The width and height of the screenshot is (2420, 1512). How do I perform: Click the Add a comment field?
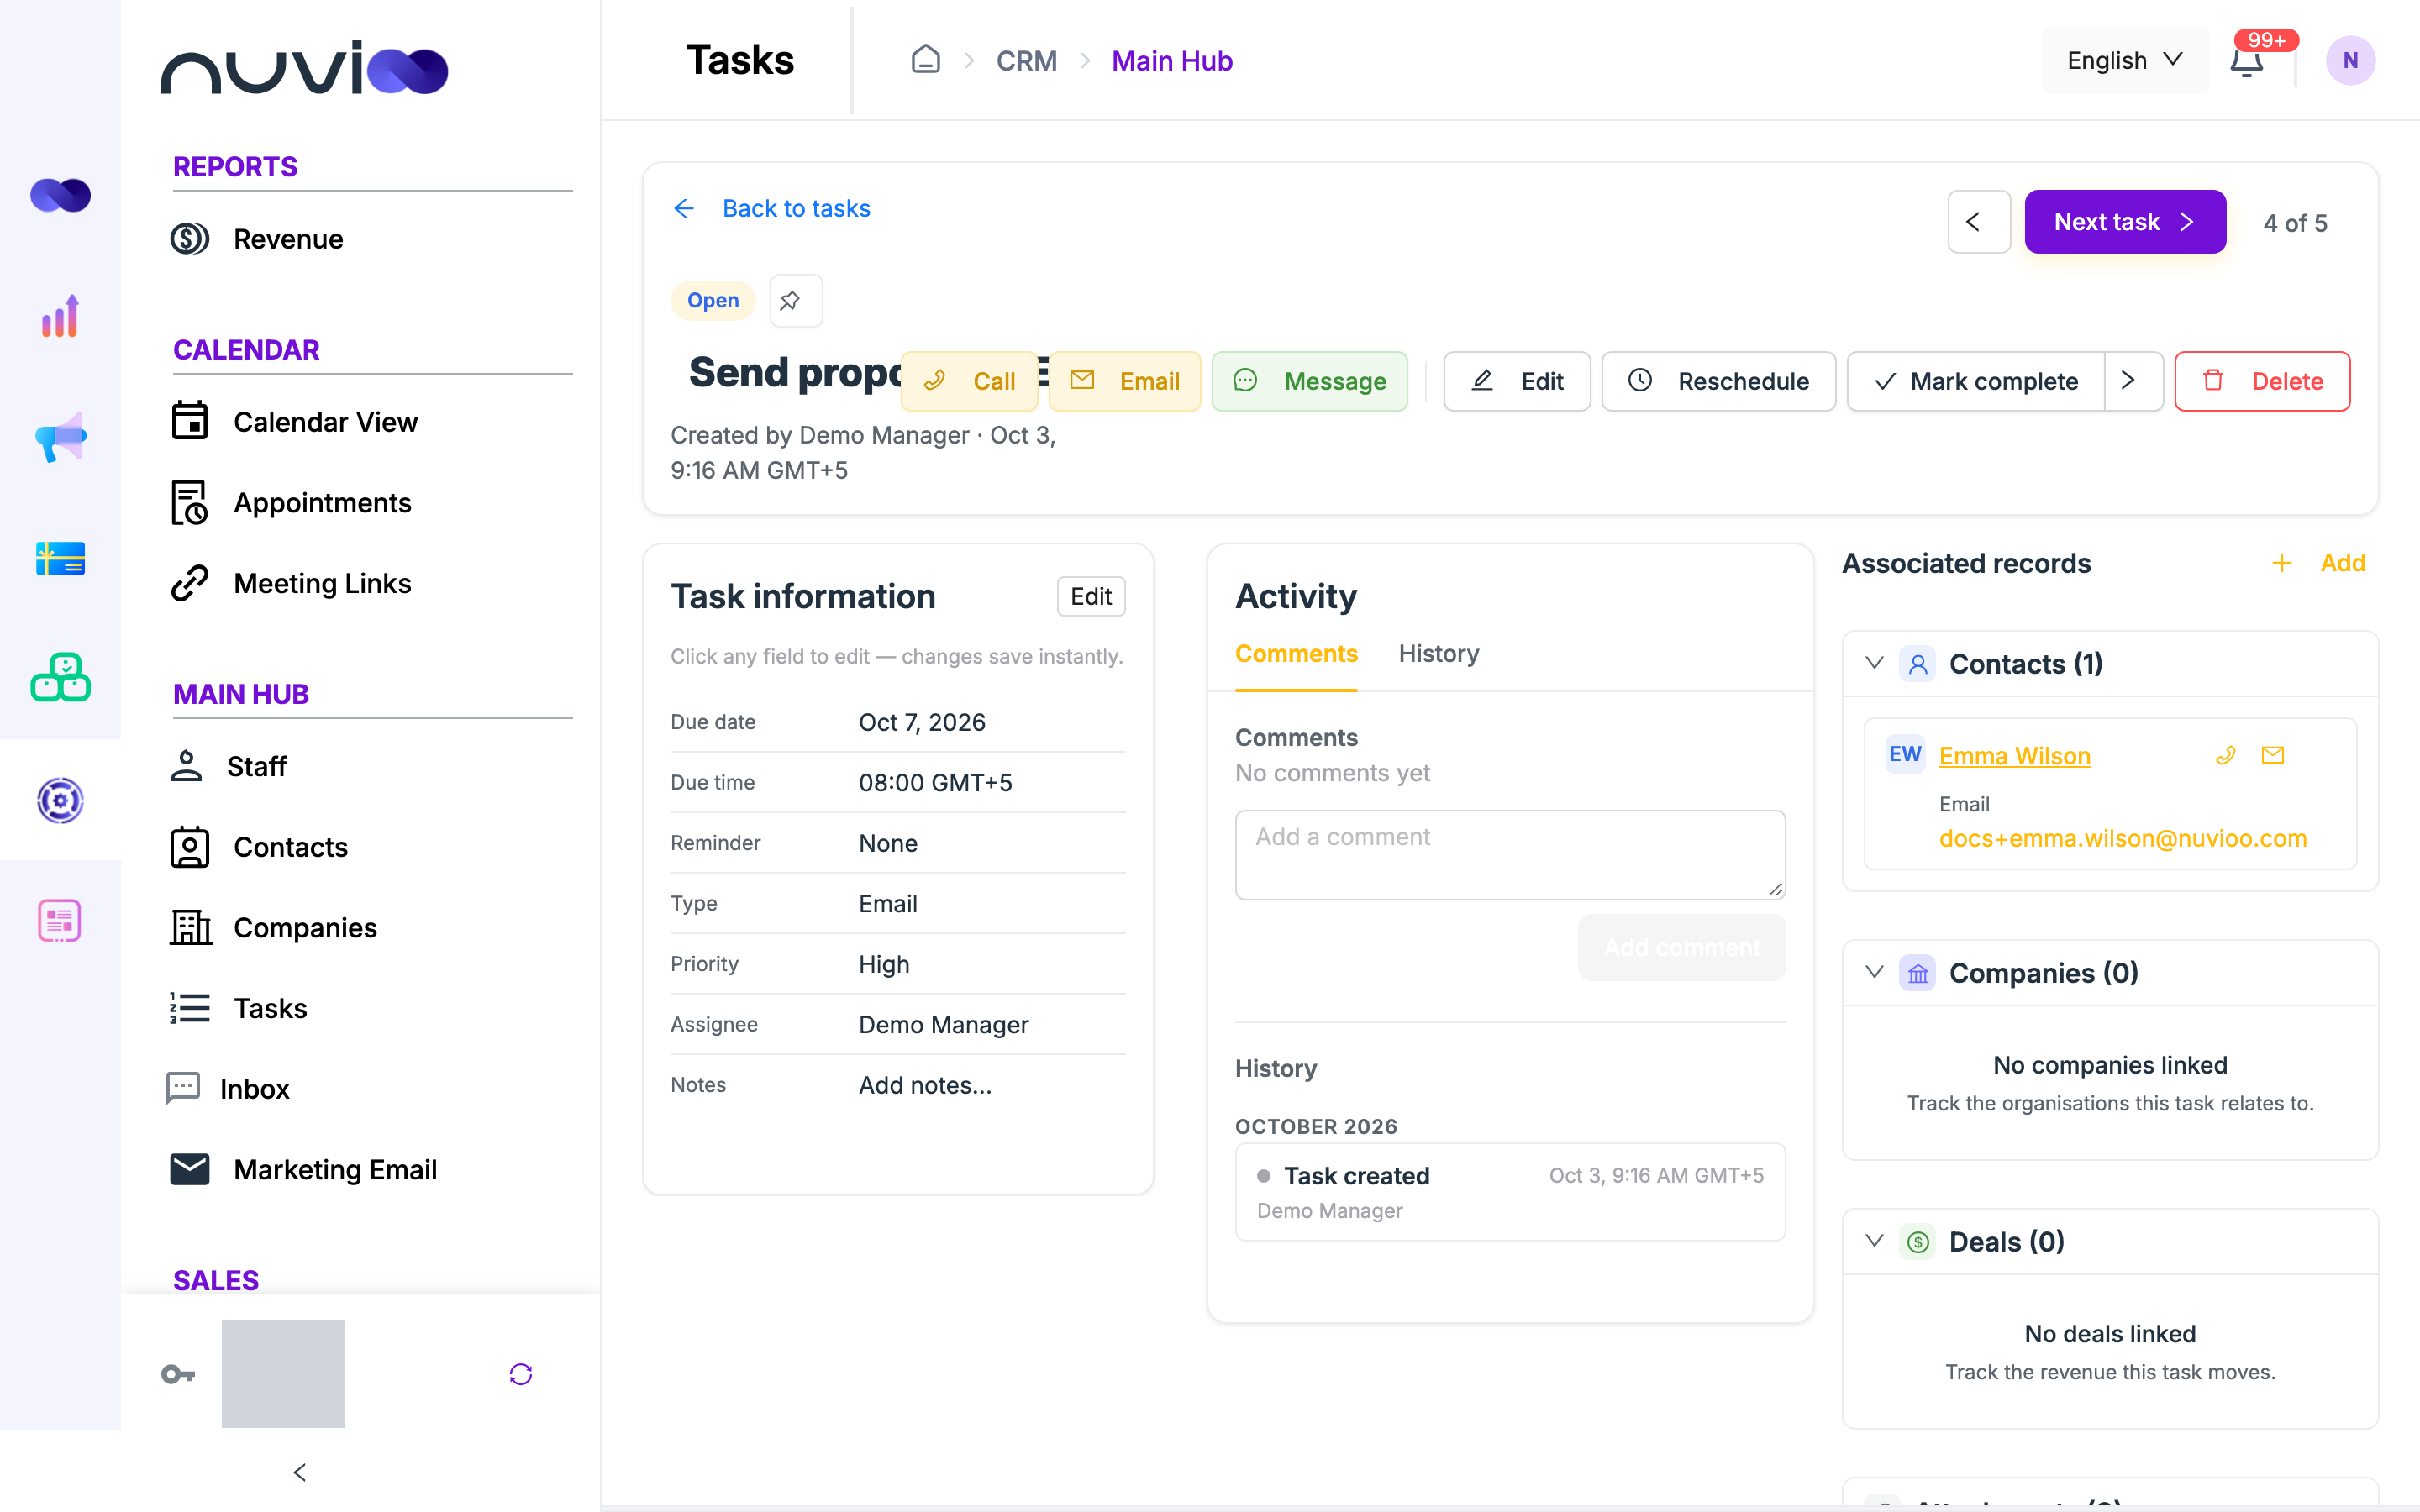tap(1510, 855)
